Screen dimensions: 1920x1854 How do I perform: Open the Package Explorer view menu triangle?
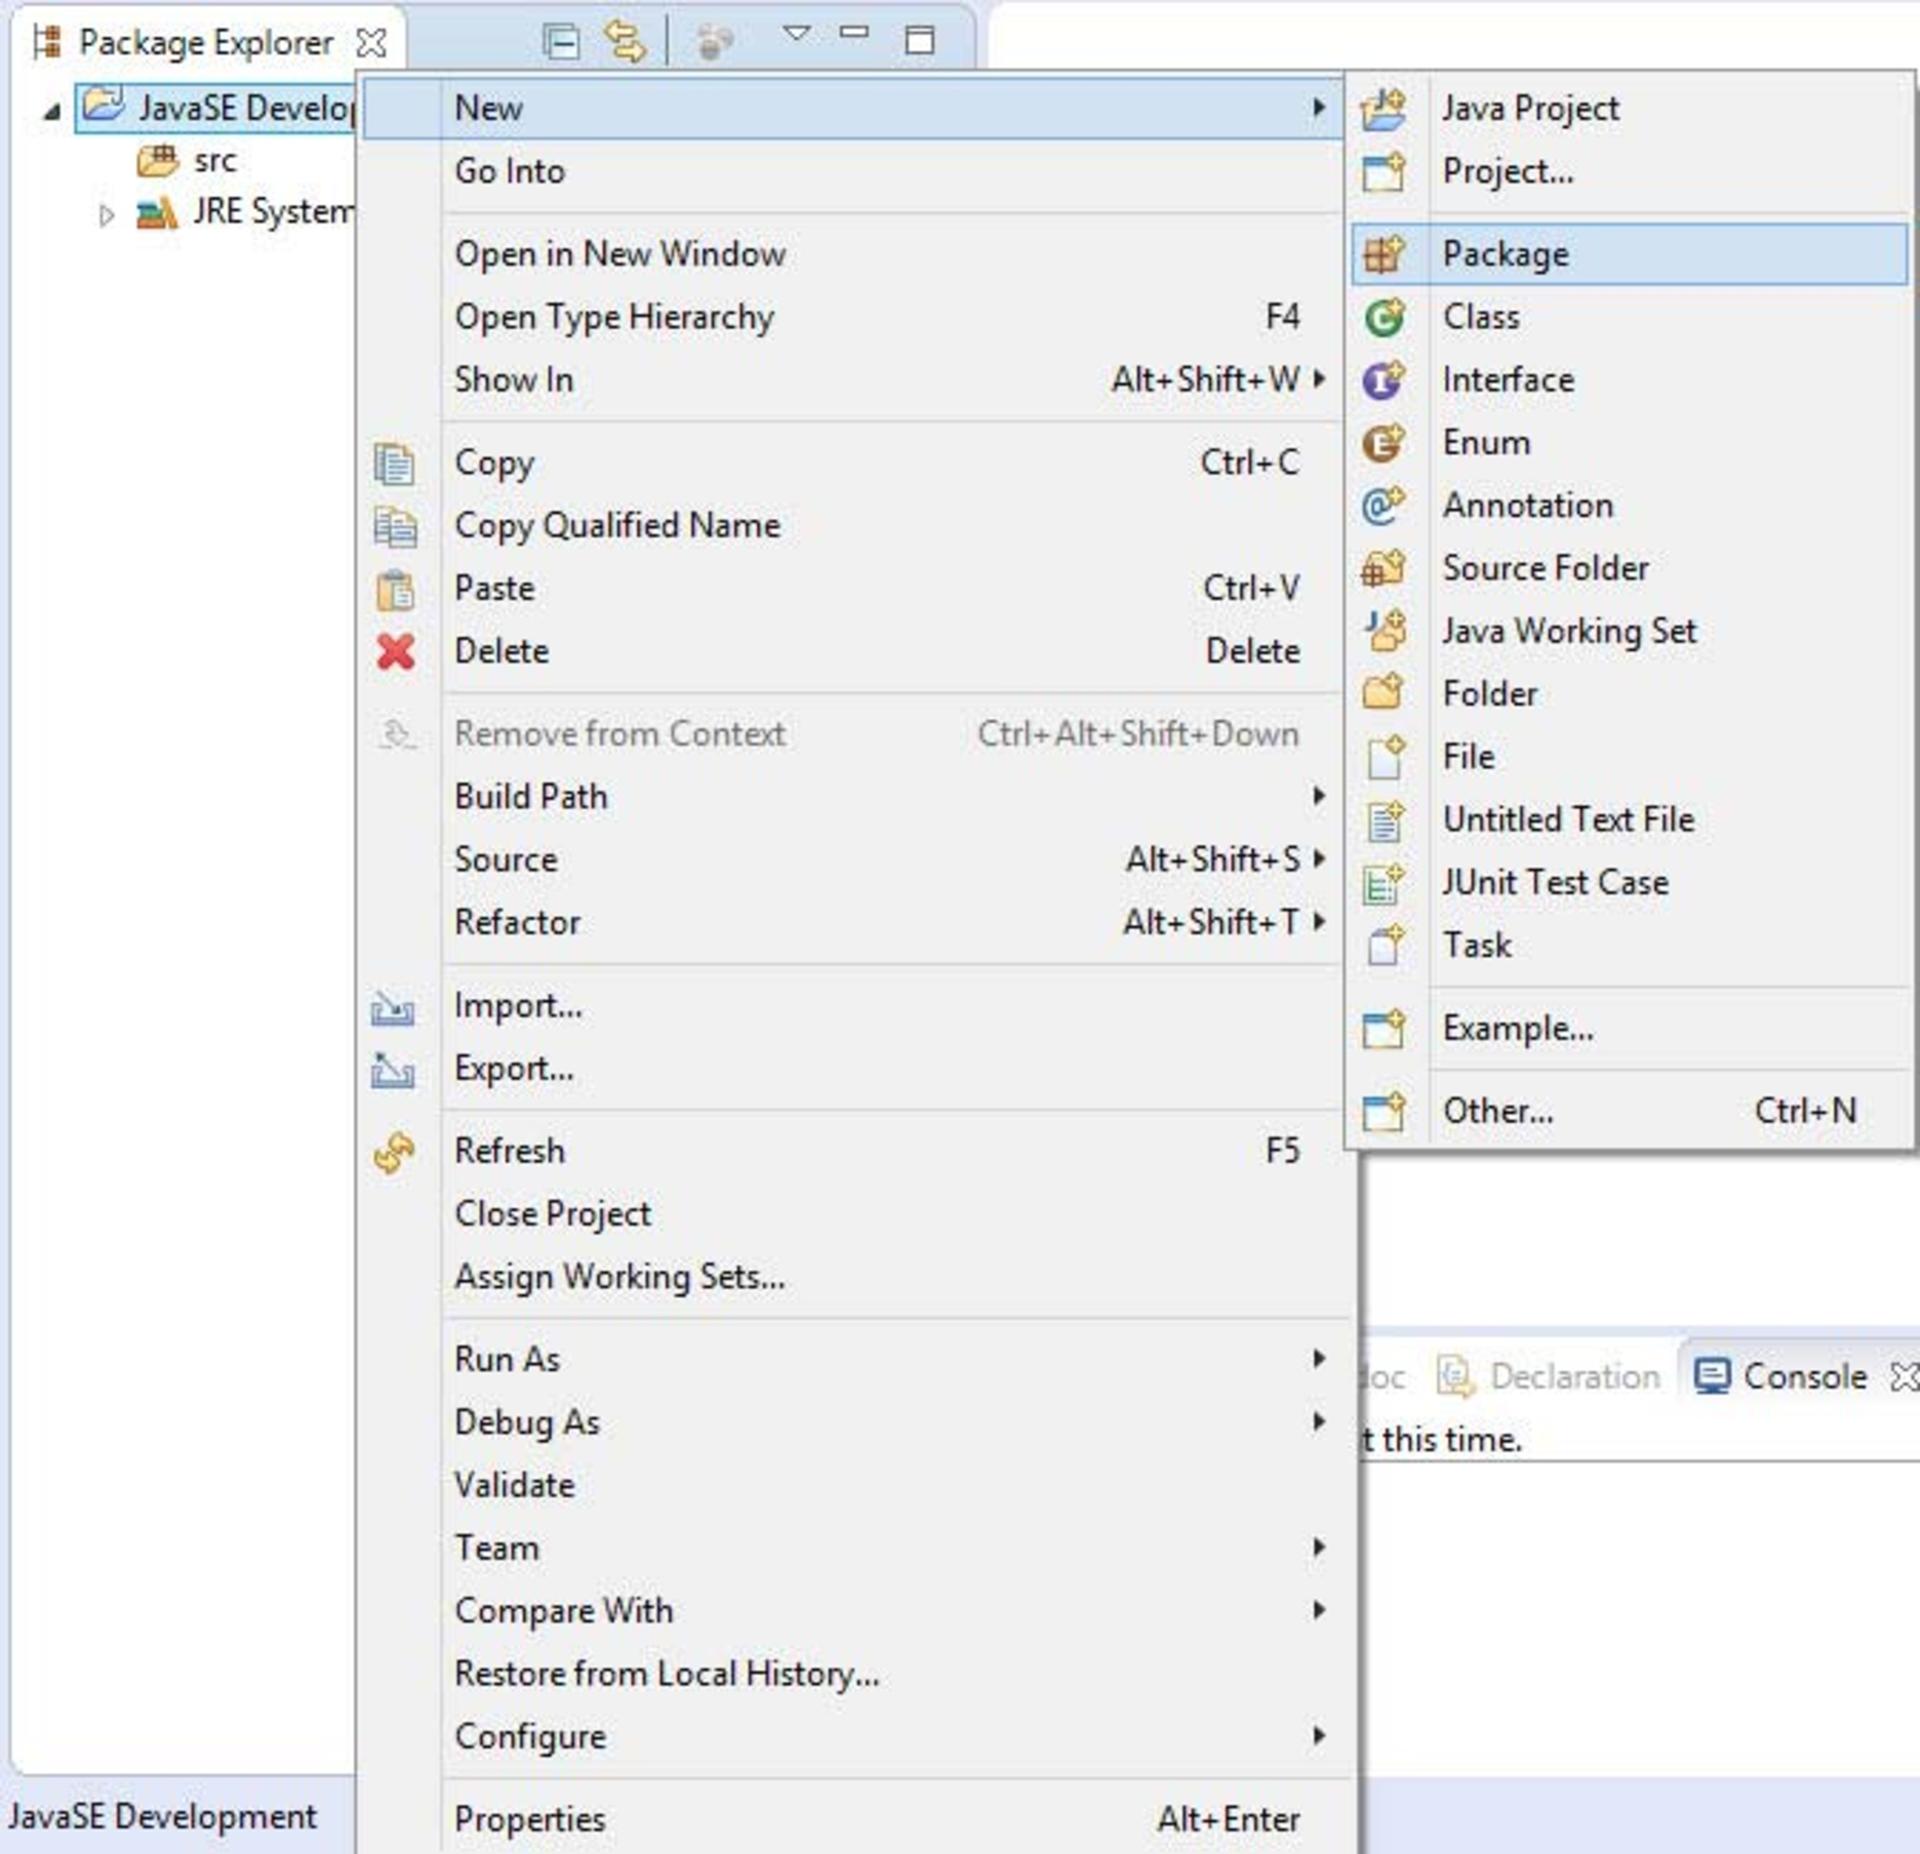[796, 34]
